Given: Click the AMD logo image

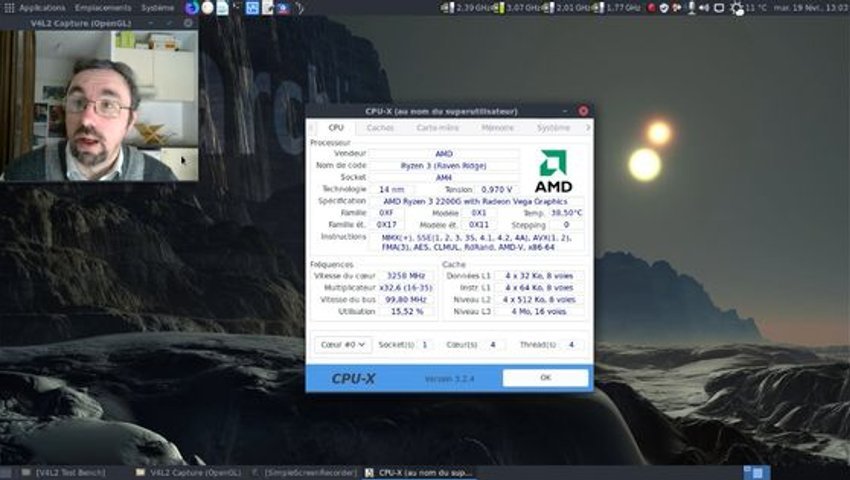Looking at the screenshot, I should pyautogui.click(x=553, y=171).
